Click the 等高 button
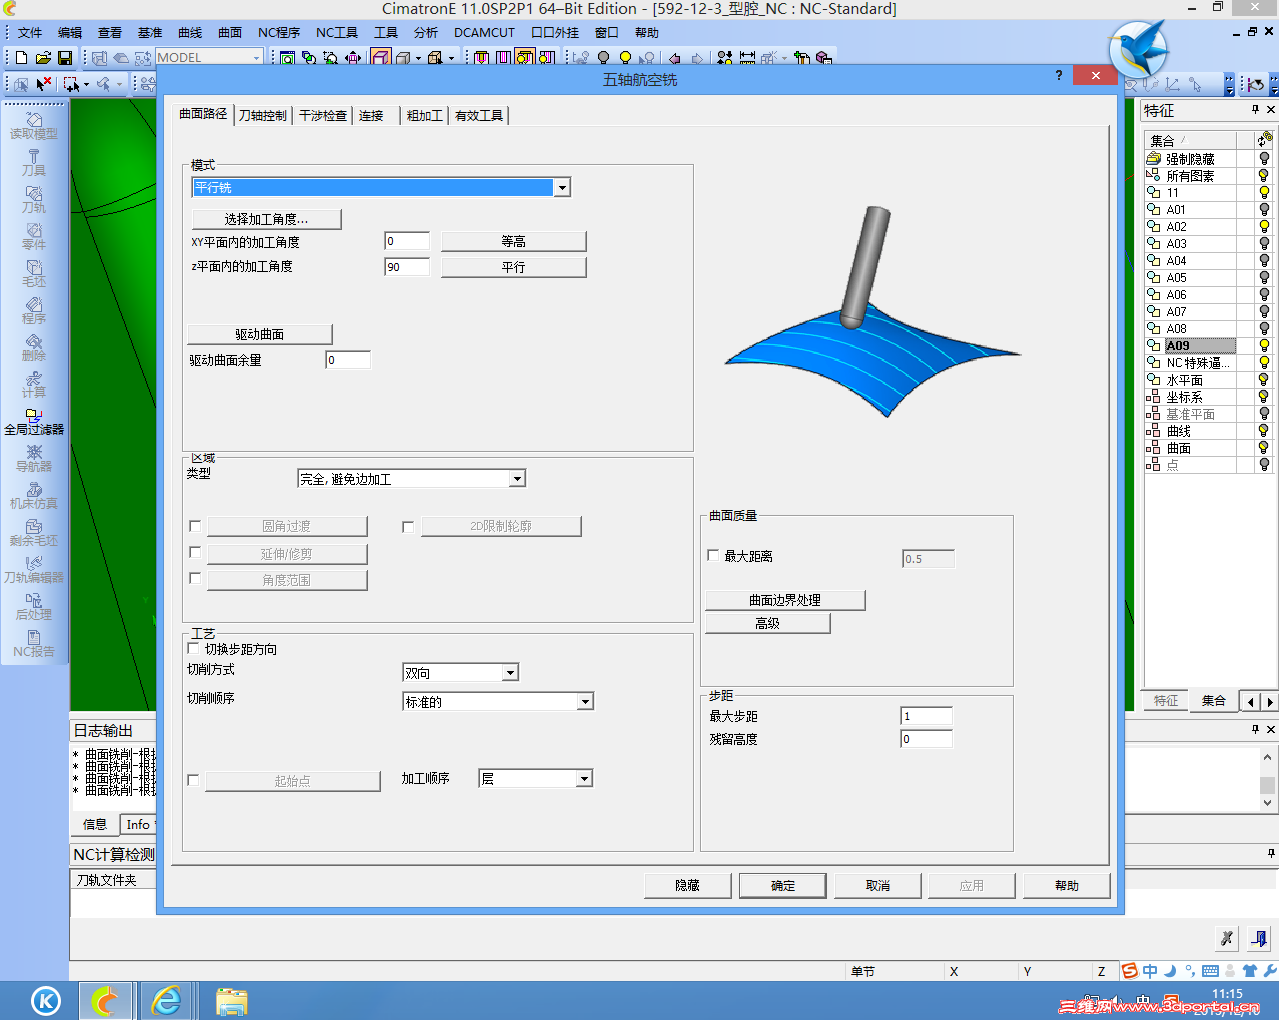Screen dimensions: 1279x1020 pyautogui.click(x=513, y=241)
